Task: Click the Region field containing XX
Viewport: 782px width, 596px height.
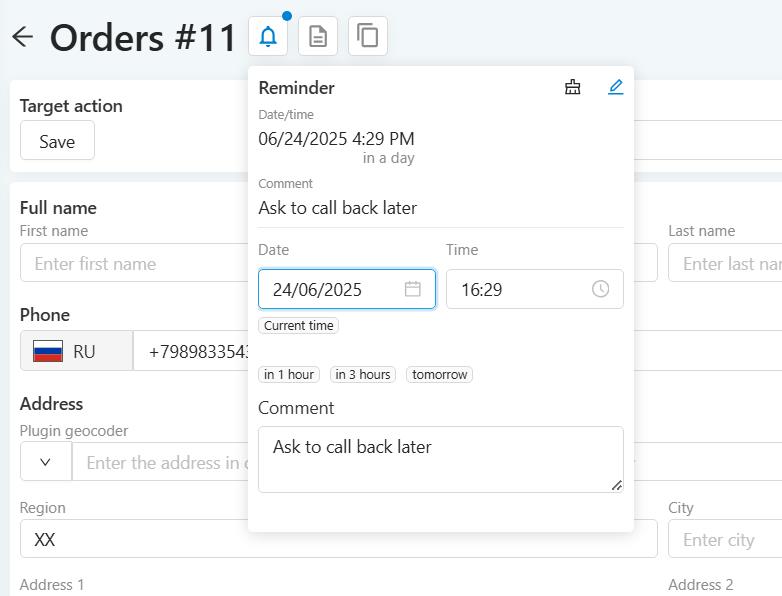Action: [x=339, y=539]
